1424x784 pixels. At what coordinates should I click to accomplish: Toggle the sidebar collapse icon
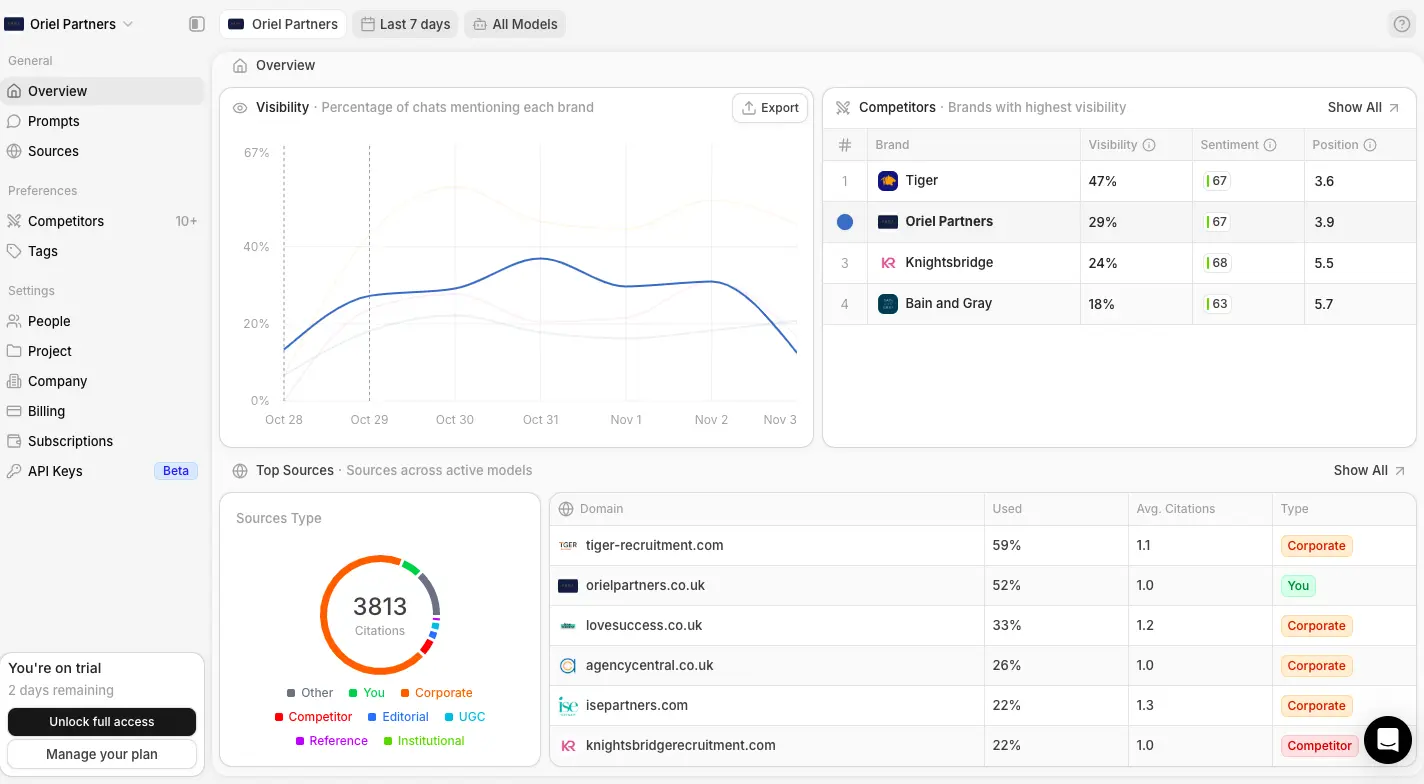197,24
